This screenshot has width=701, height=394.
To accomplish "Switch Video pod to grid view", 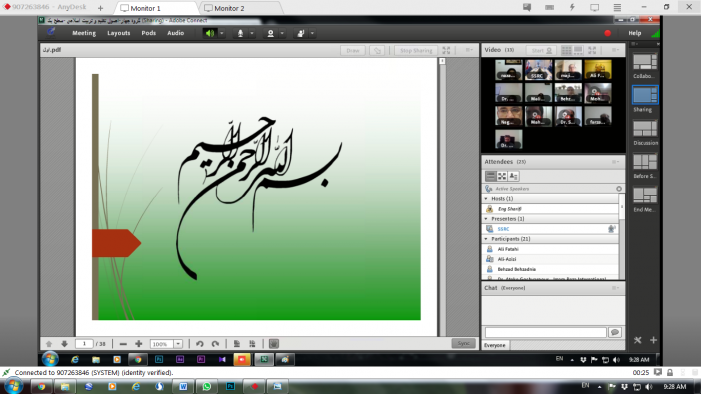I will point(566,50).
